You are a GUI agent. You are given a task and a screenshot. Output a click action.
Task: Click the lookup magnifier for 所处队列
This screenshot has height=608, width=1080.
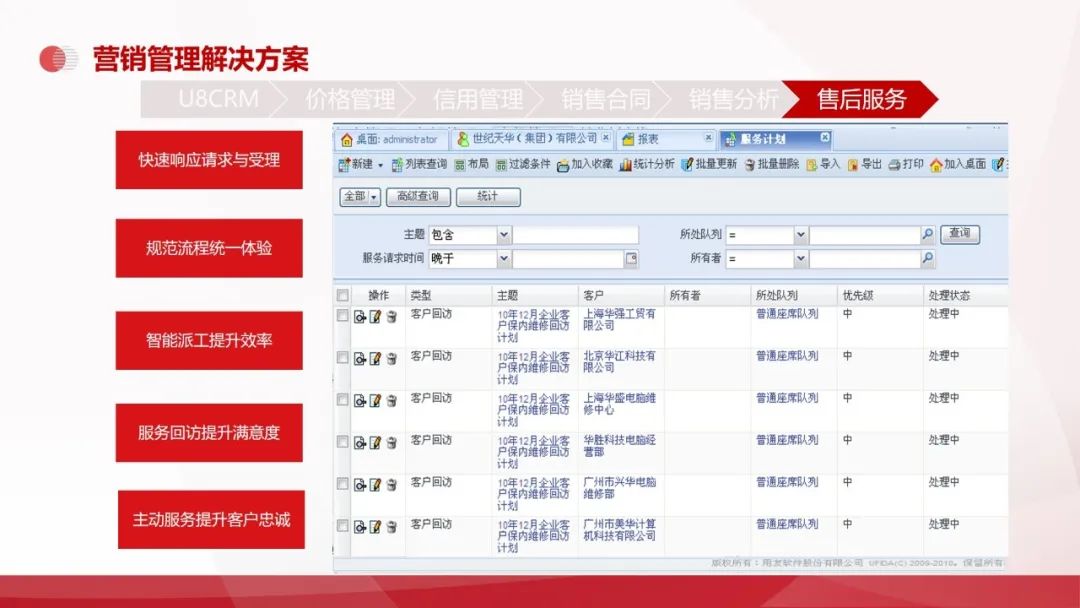[928, 235]
